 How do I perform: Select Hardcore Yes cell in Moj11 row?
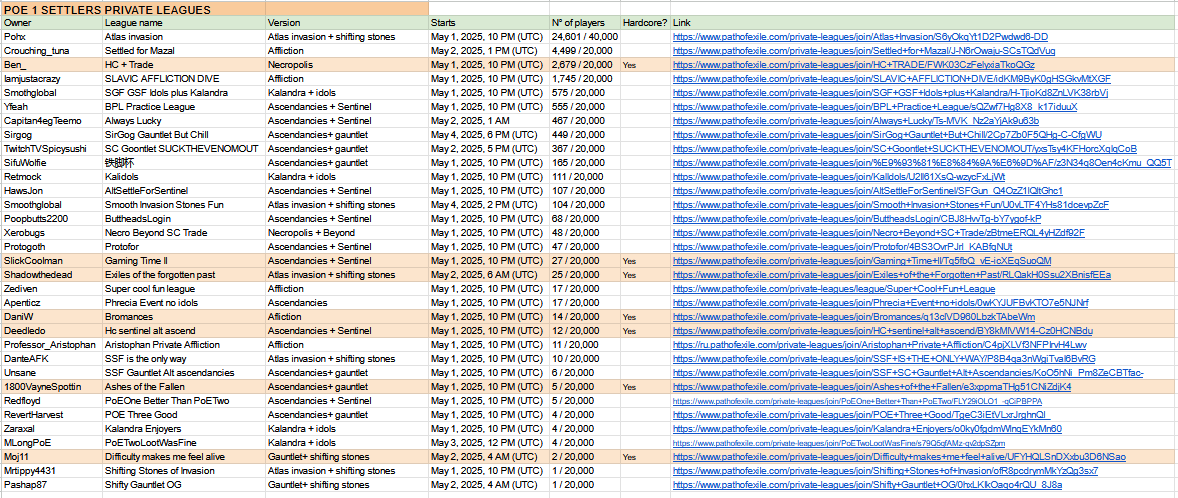pyautogui.click(x=645, y=457)
